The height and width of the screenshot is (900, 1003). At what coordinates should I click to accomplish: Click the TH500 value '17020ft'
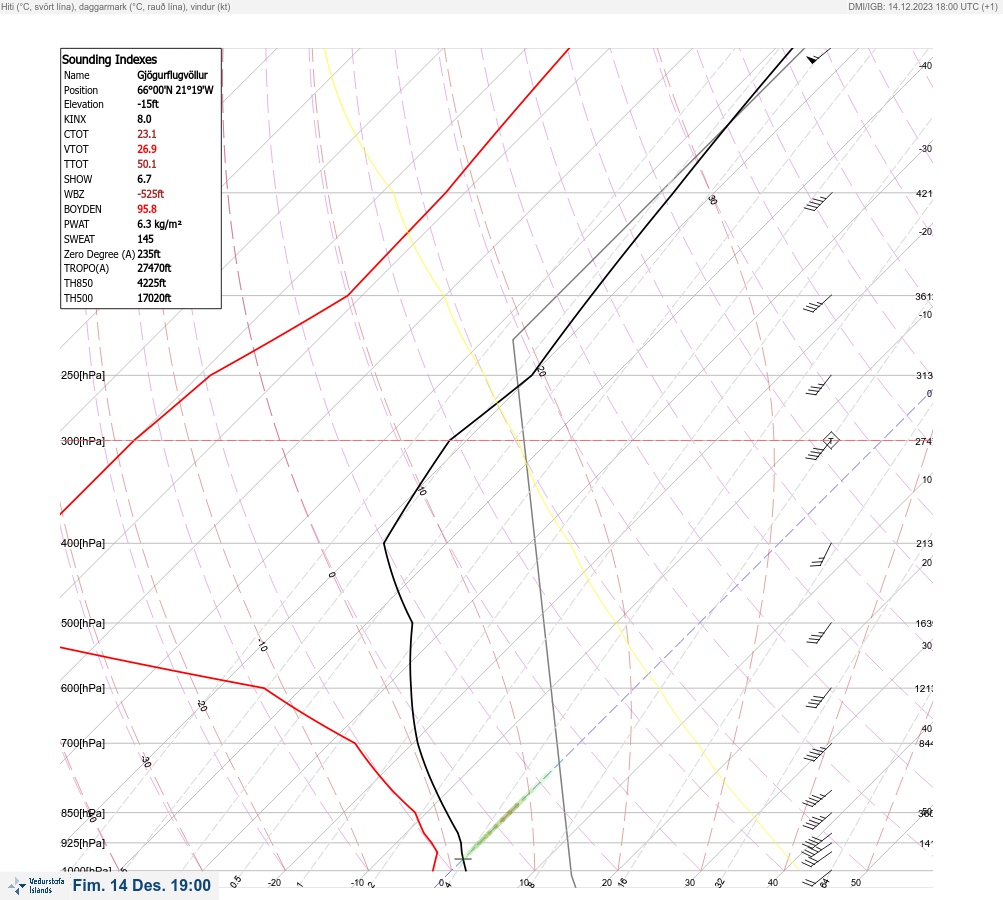tap(154, 298)
